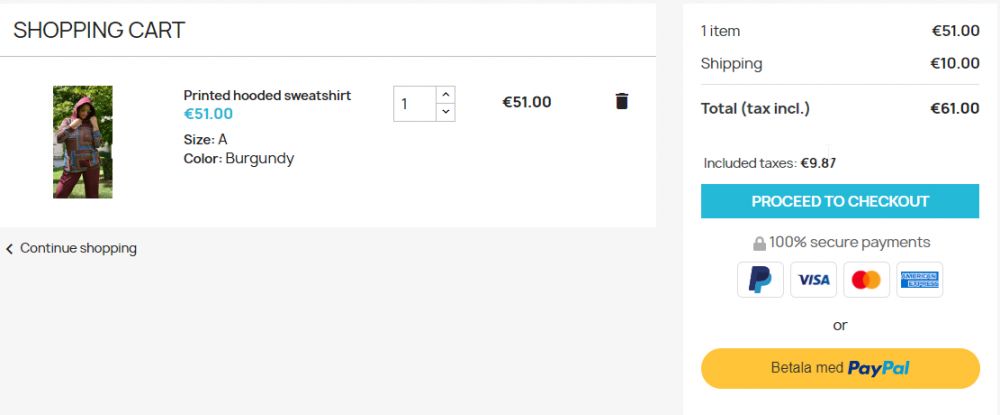Click the hooded sweatshirt product thumbnail

click(x=83, y=141)
